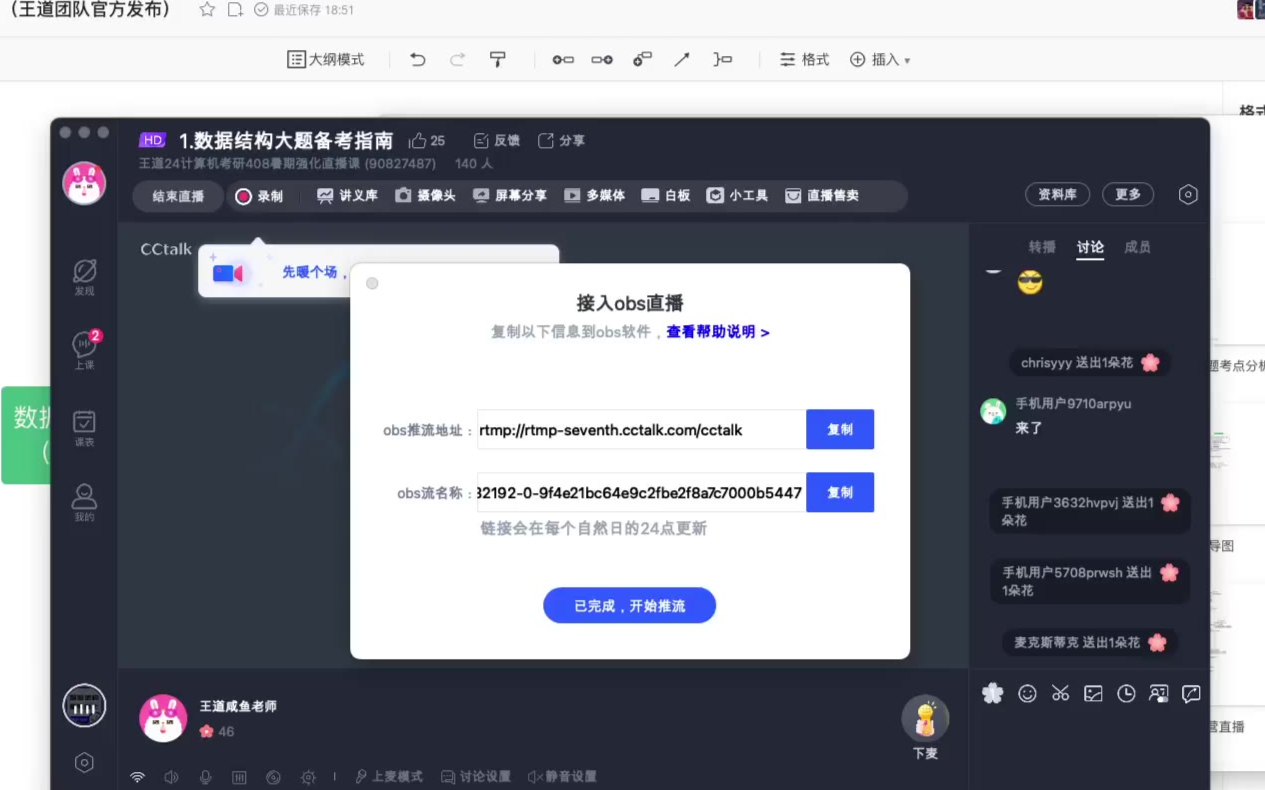
Task: Click 分享 to share the stream
Action: click(562, 141)
